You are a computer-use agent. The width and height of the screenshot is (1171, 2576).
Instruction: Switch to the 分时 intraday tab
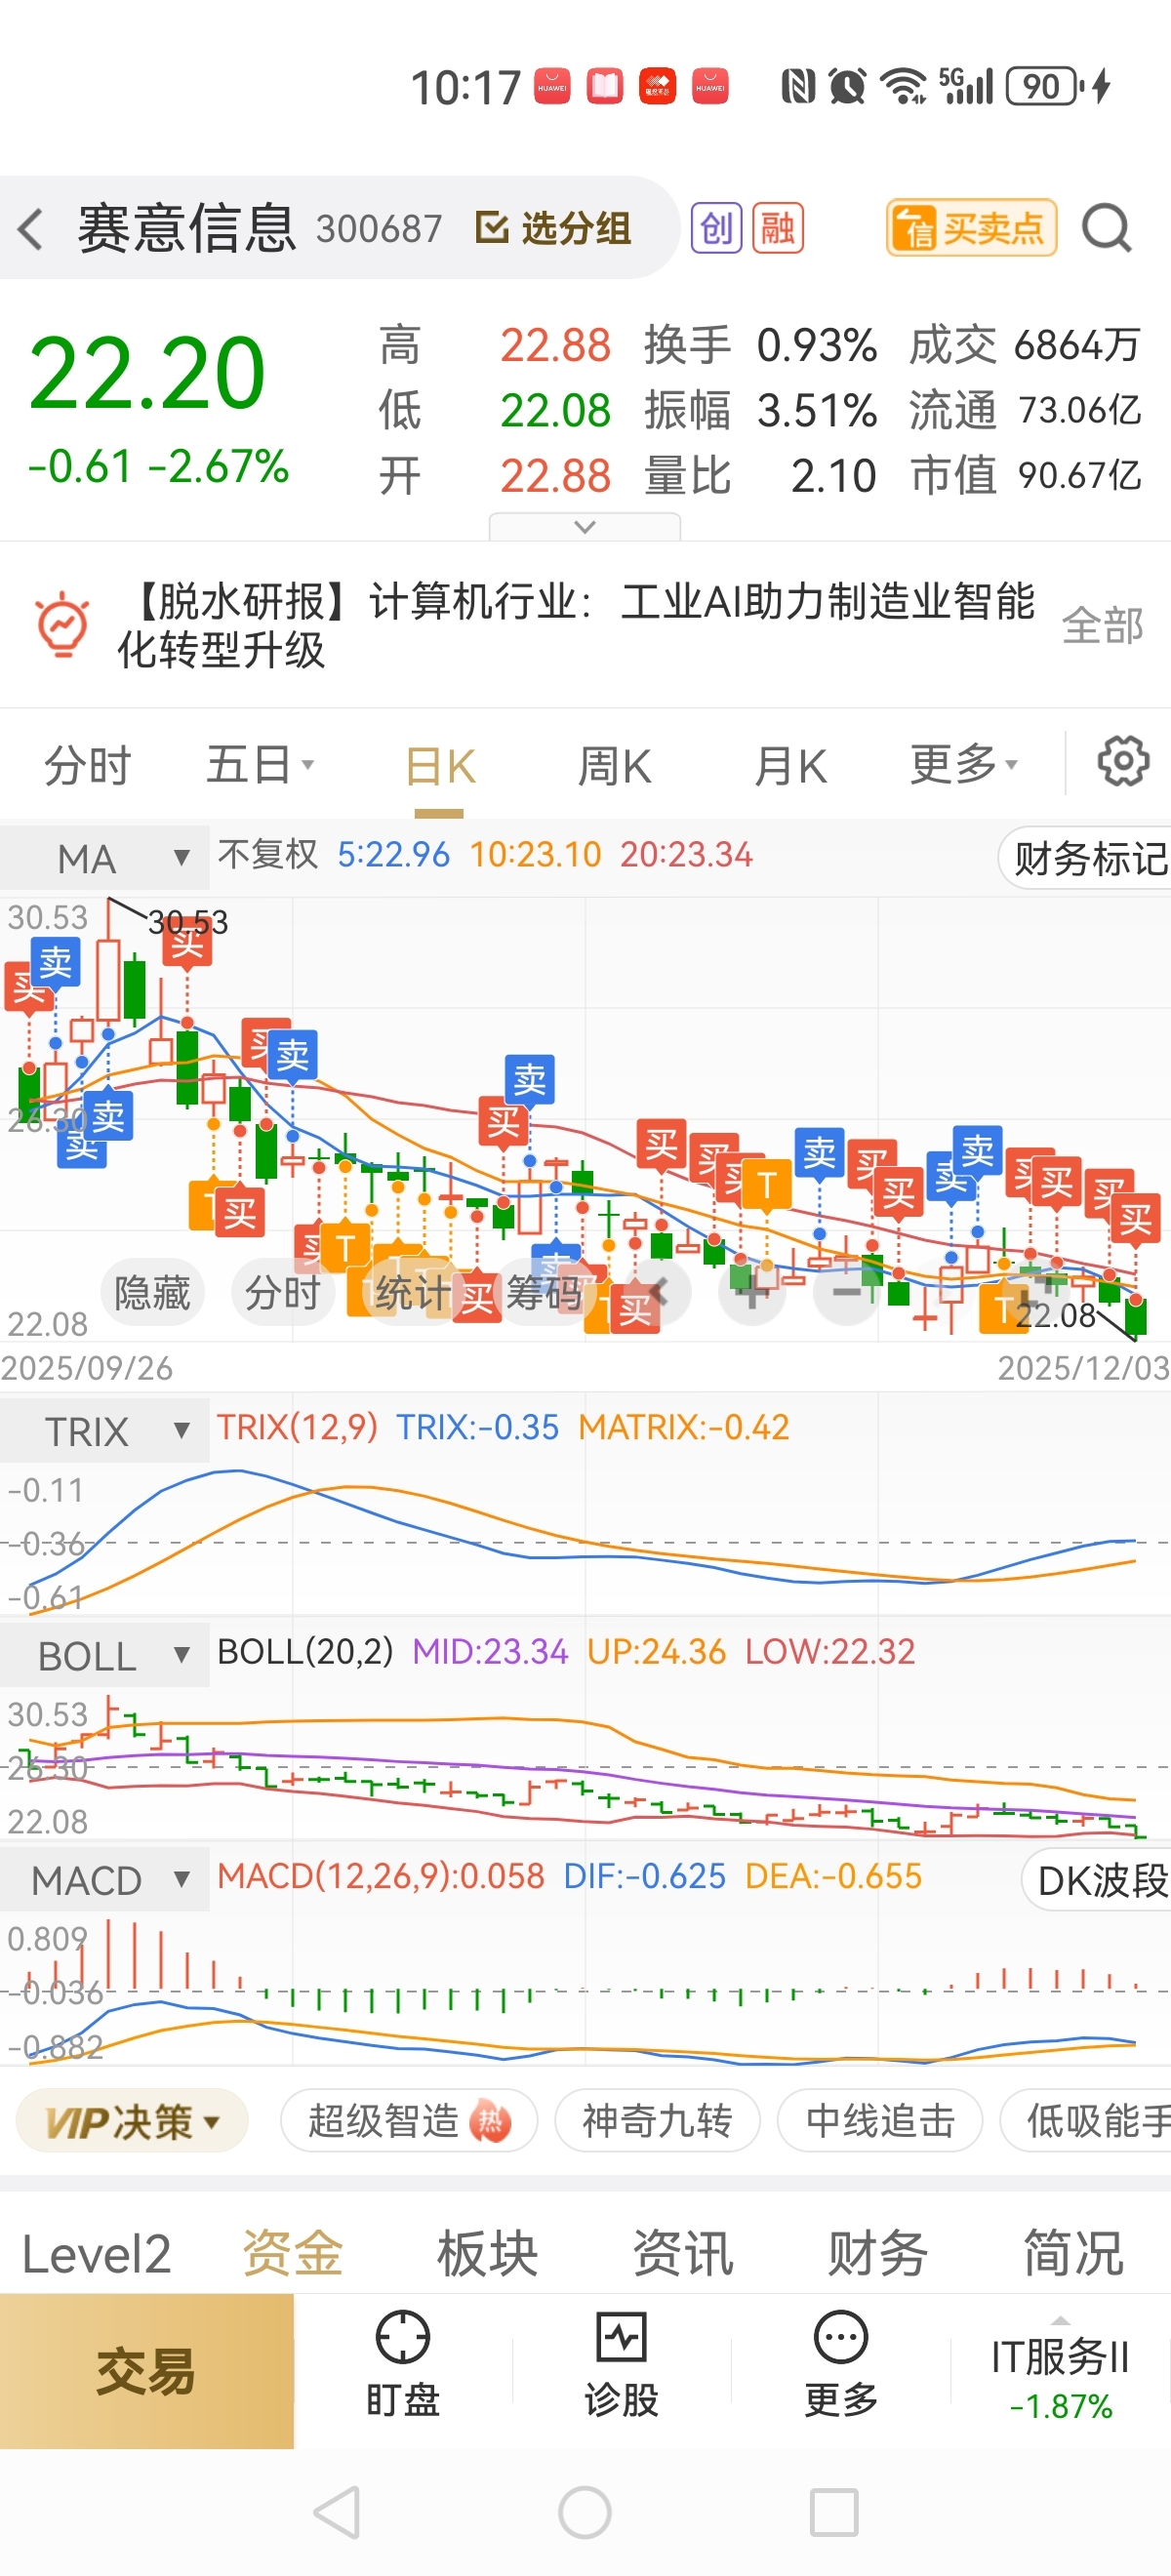coord(87,766)
